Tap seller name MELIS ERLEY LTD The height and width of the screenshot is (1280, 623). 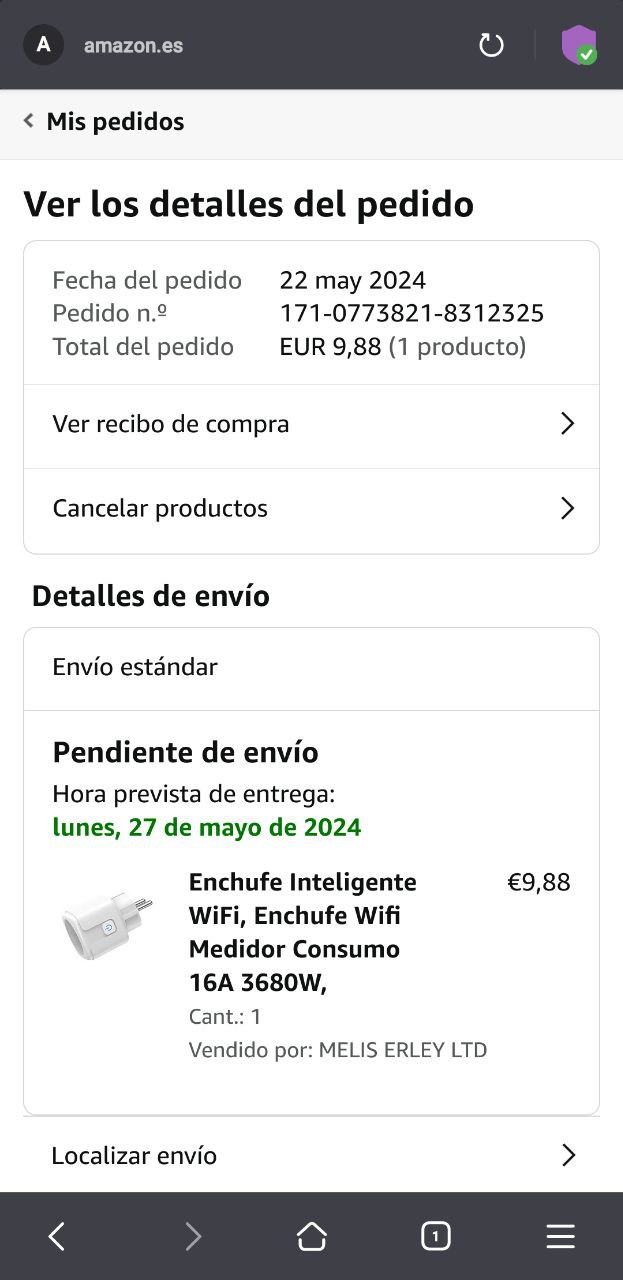pyautogui.click(x=402, y=1050)
